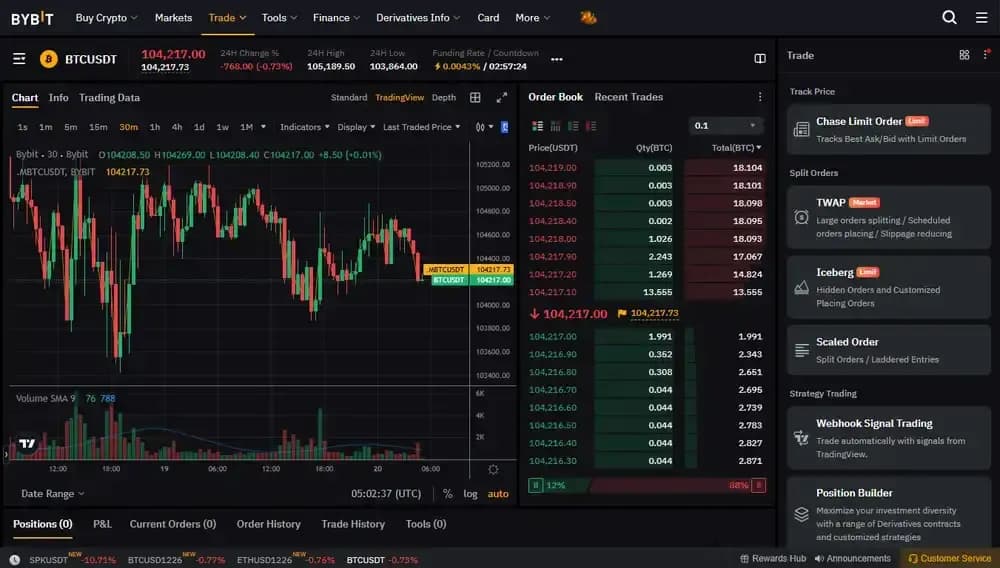Toggle the percent scale on the chart
Image resolution: width=1000 pixels, height=568 pixels.
[x=448, y=494]
